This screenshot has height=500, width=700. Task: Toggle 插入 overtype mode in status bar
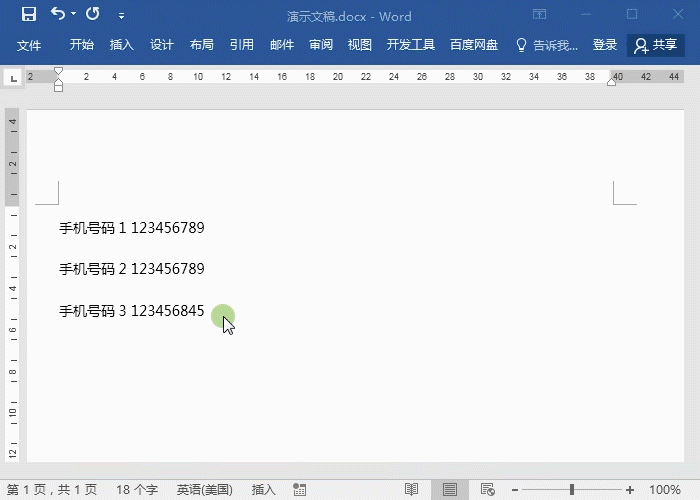pos(263,490)
